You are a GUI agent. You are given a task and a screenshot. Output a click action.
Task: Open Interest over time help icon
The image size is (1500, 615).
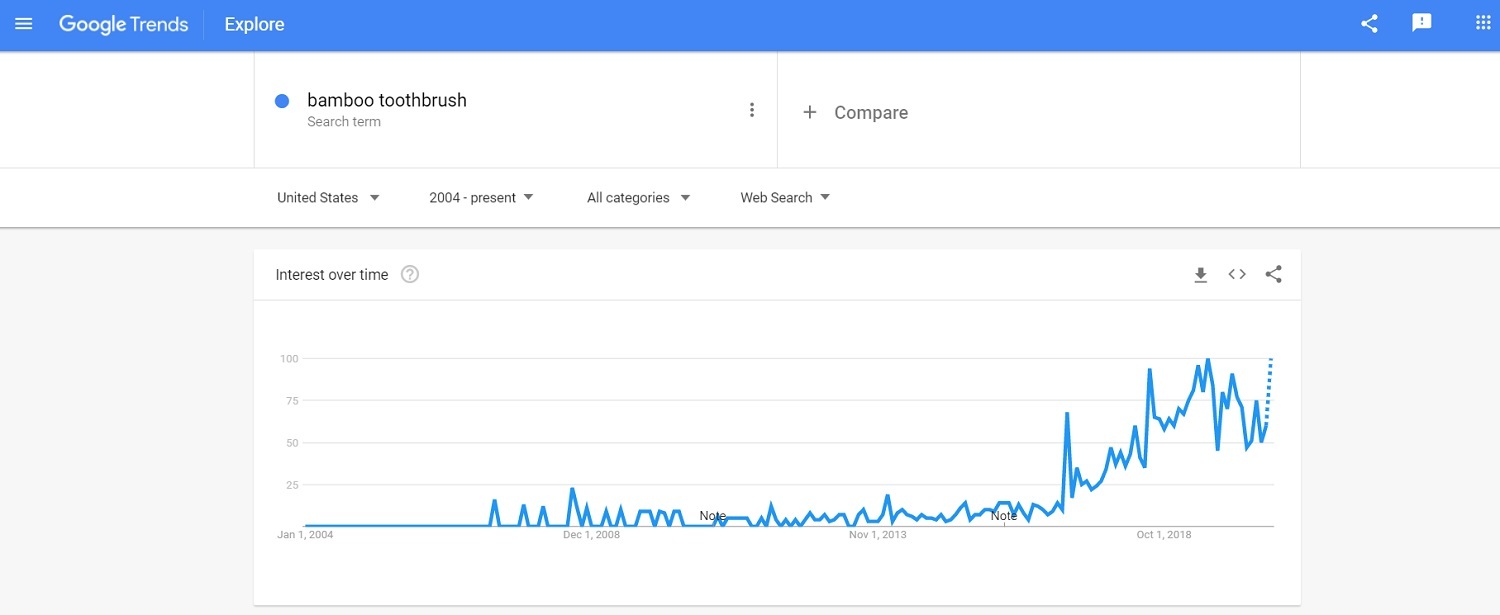point(410,274)
